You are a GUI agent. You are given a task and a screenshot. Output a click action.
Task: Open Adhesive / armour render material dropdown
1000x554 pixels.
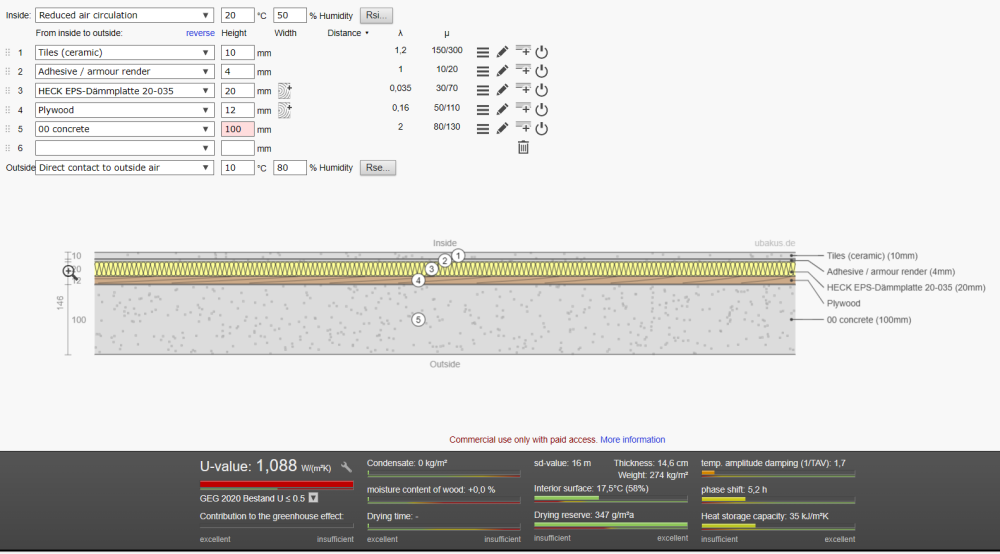coord(124,71)
